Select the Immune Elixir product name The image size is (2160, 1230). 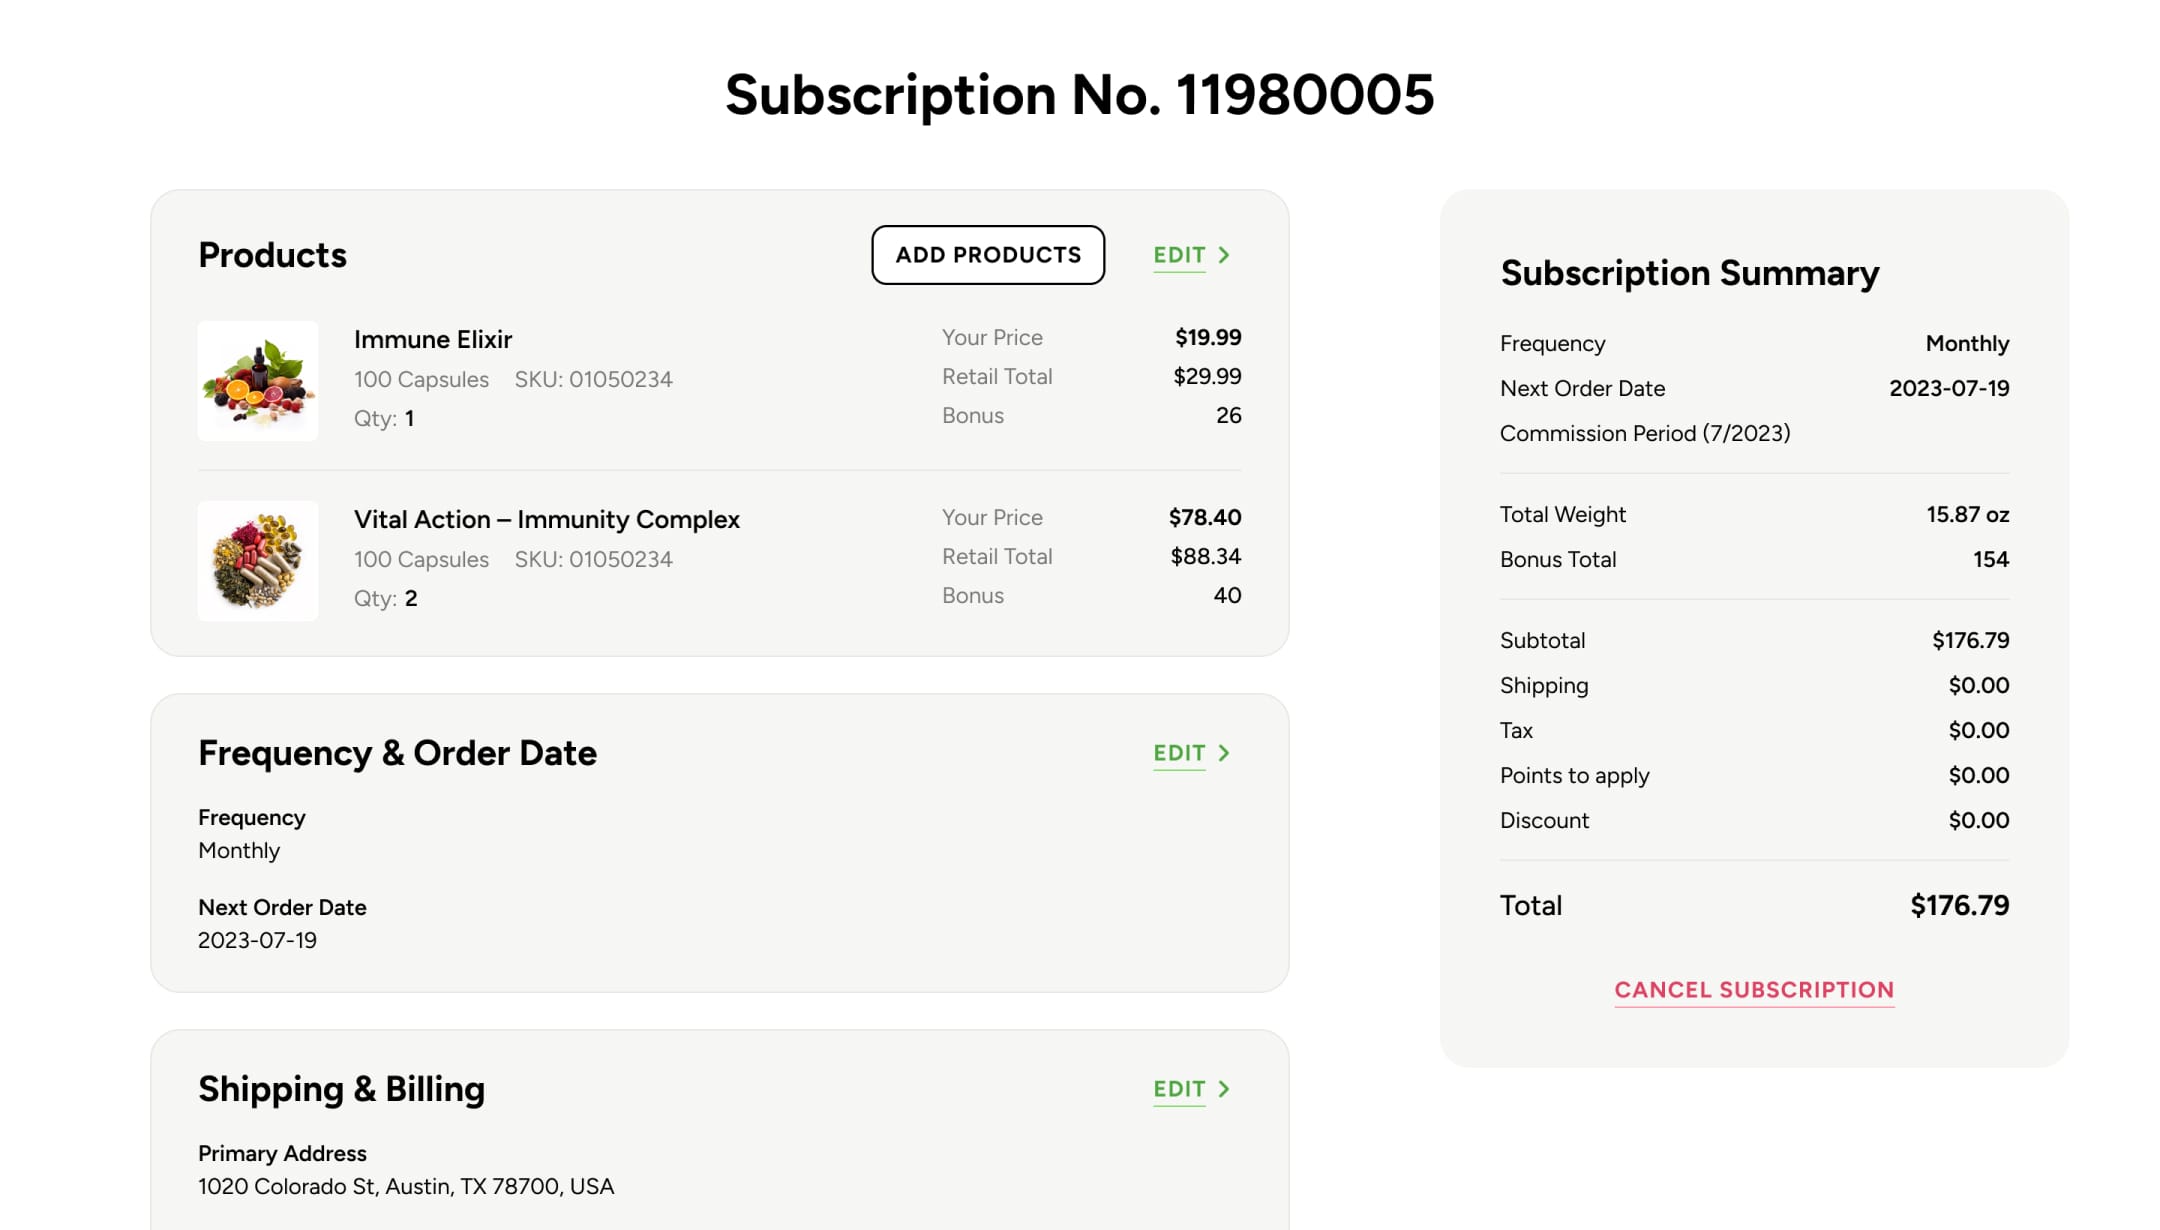pos(433,339)
